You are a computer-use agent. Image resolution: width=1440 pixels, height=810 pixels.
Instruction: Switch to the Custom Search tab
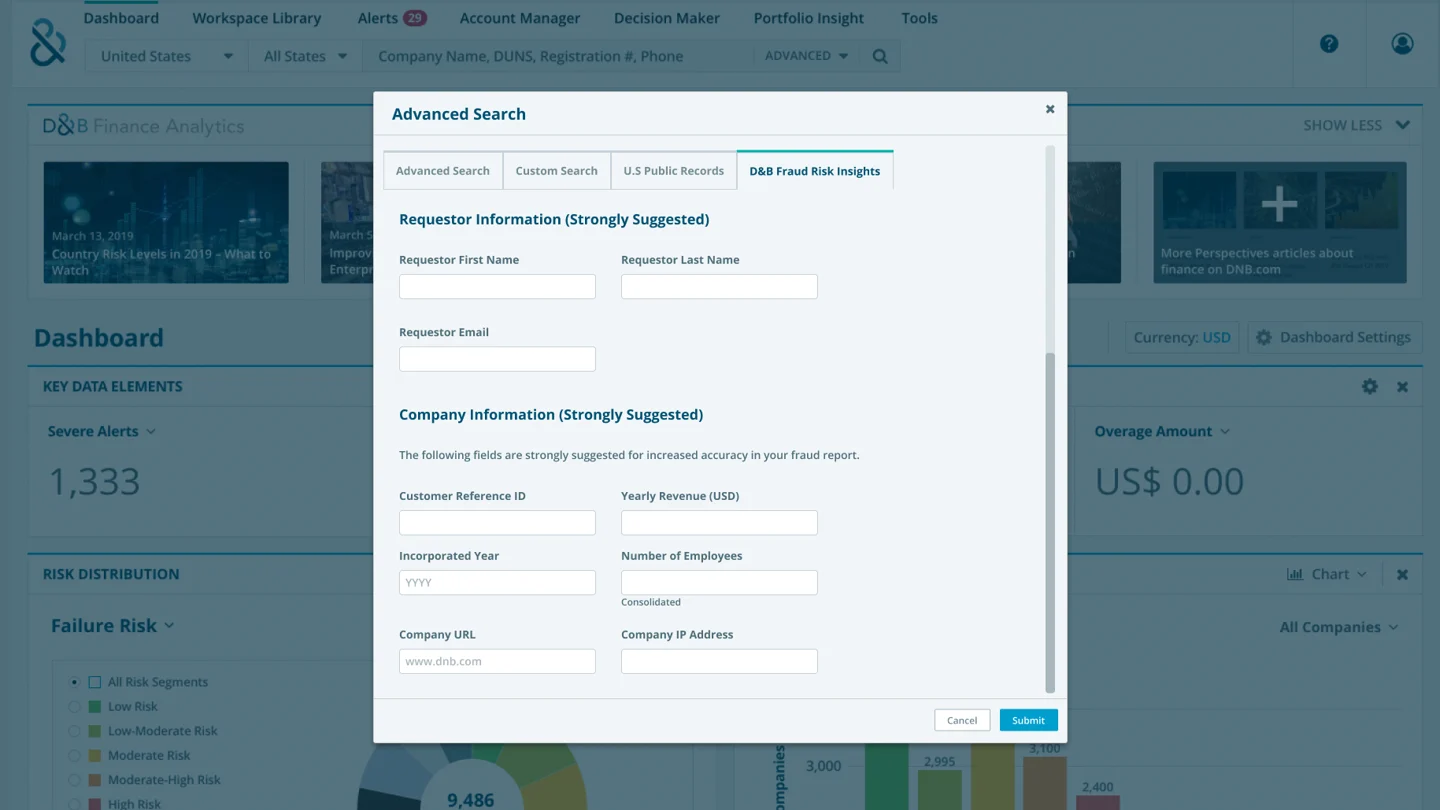pyautogui.click(x=556, y=170)
